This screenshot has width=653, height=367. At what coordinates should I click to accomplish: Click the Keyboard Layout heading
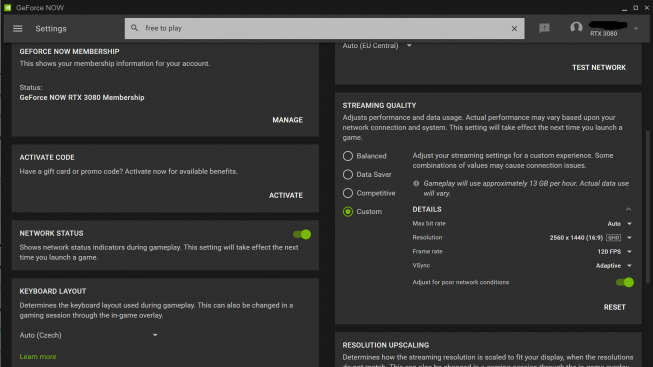click(53, 291)
